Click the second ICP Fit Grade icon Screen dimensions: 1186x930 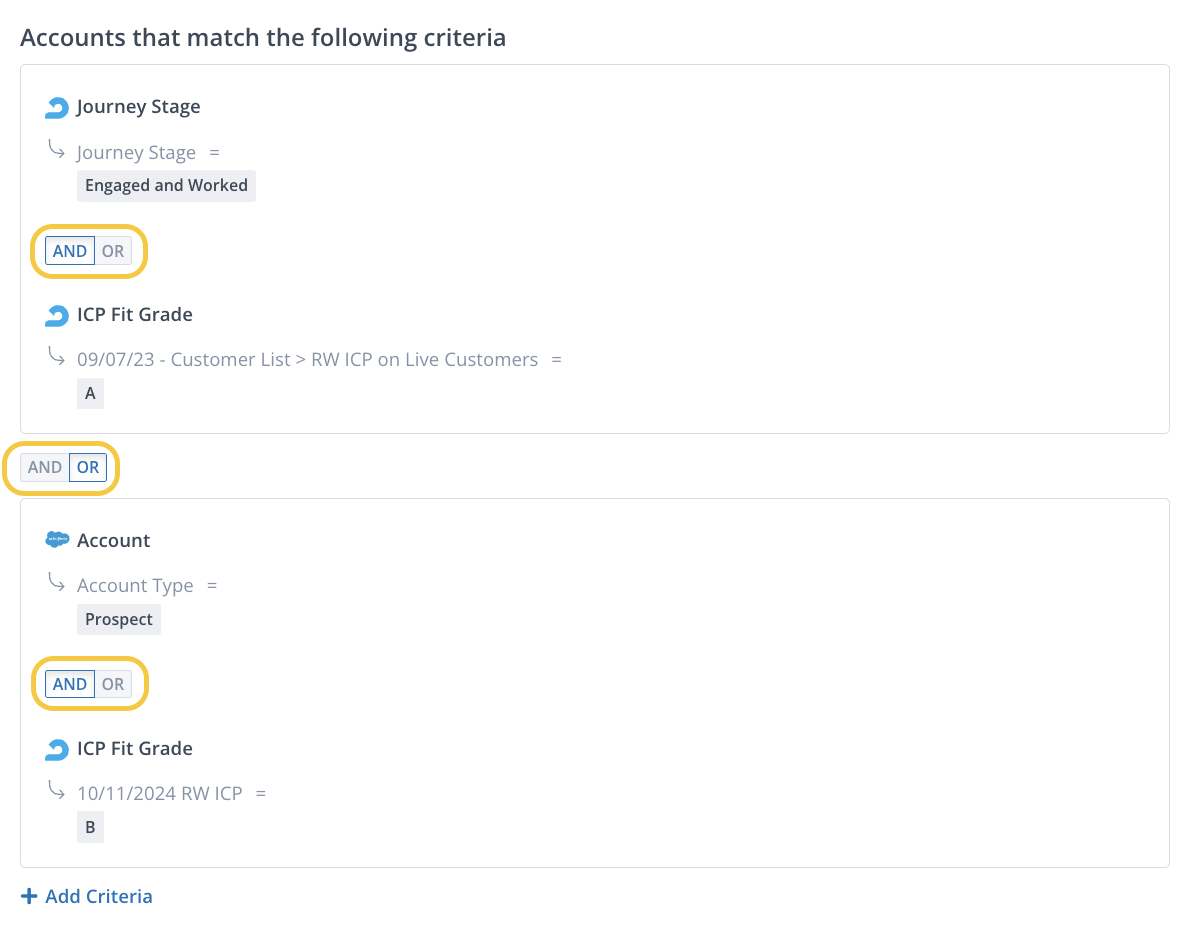57,749
